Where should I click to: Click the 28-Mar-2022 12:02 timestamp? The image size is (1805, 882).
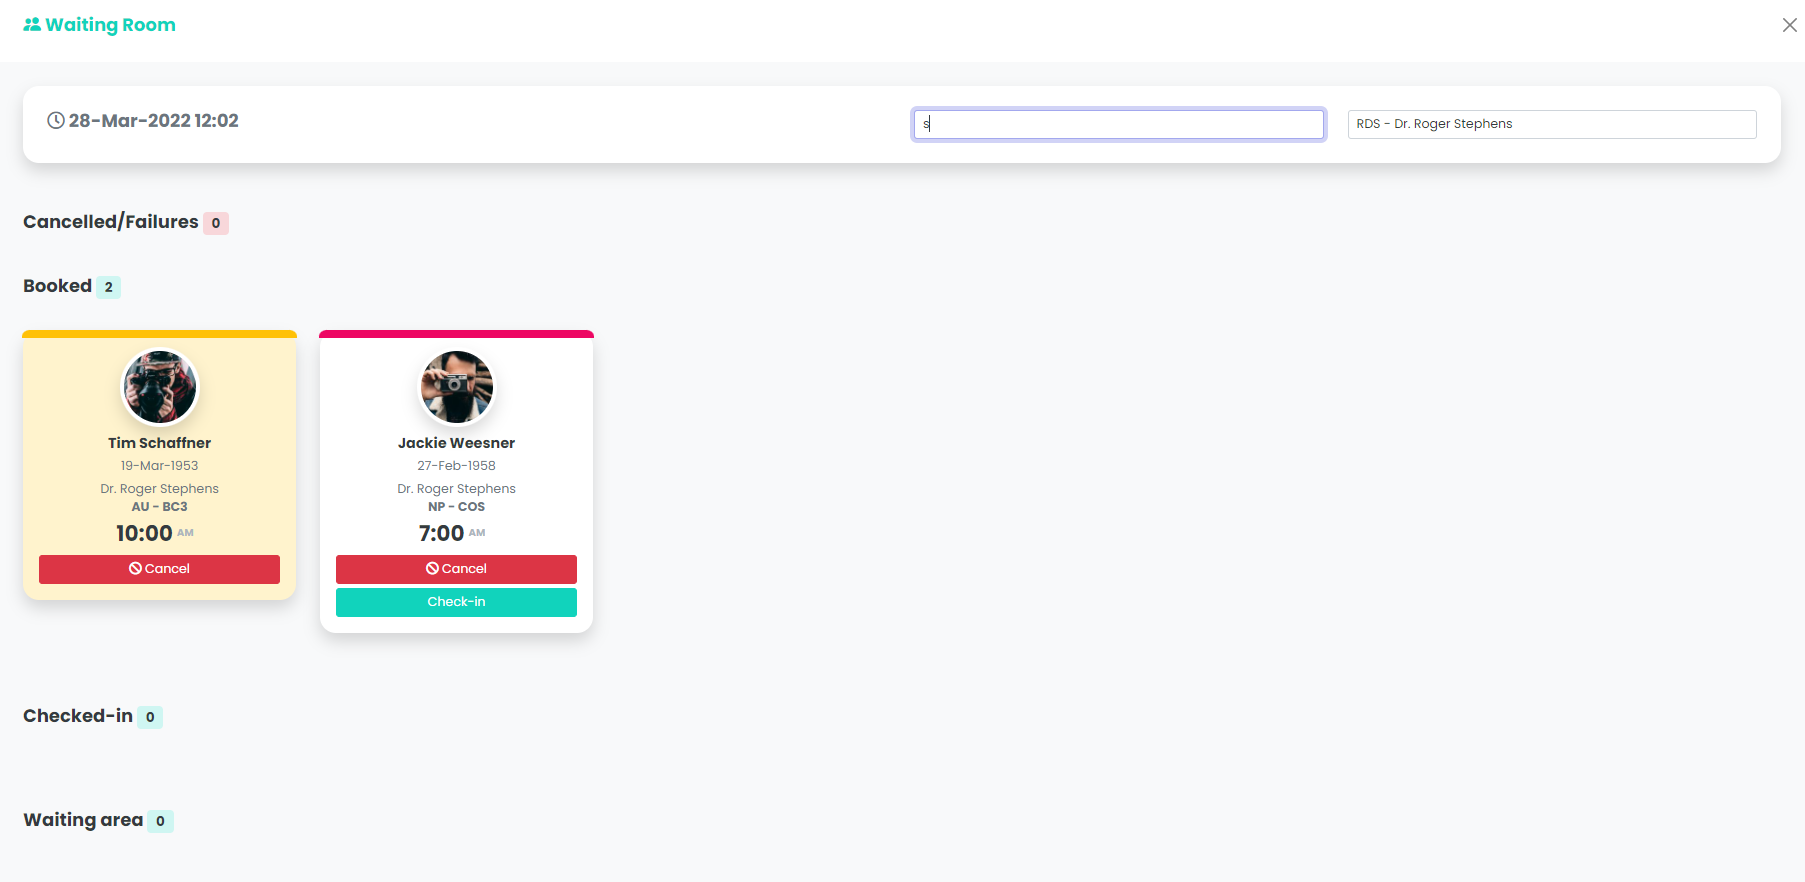153,121
